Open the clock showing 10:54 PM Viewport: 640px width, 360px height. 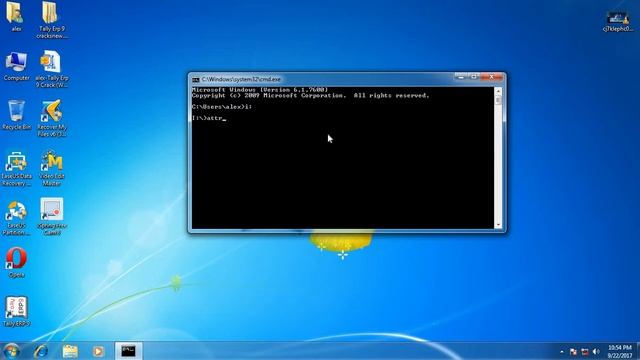[x=620, y=351]
